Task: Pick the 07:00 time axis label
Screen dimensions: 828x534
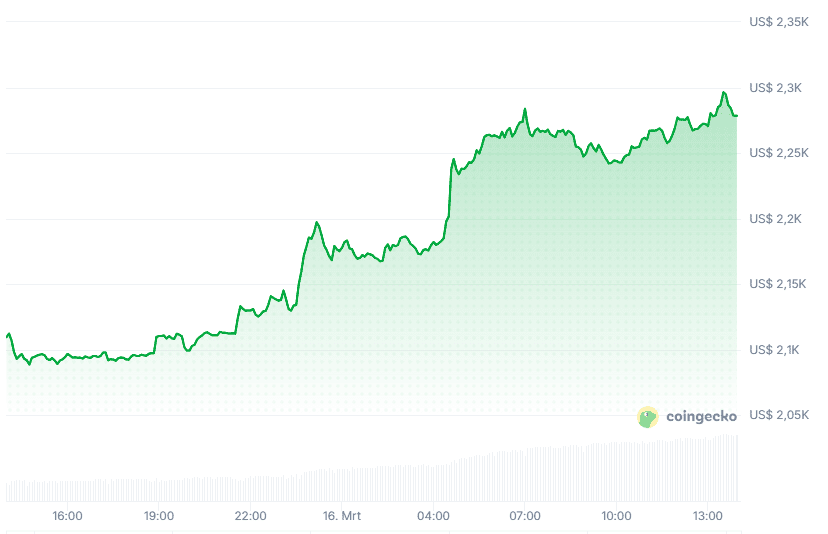Action: [x=525, y=516]
